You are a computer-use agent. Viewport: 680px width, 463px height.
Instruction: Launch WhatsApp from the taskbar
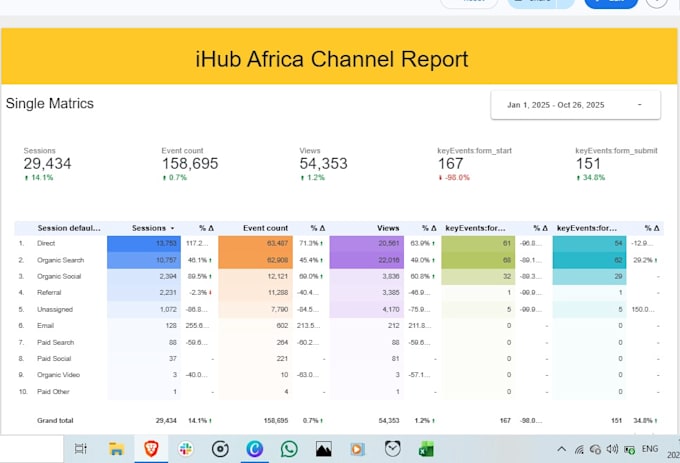(x=289, y=449)
